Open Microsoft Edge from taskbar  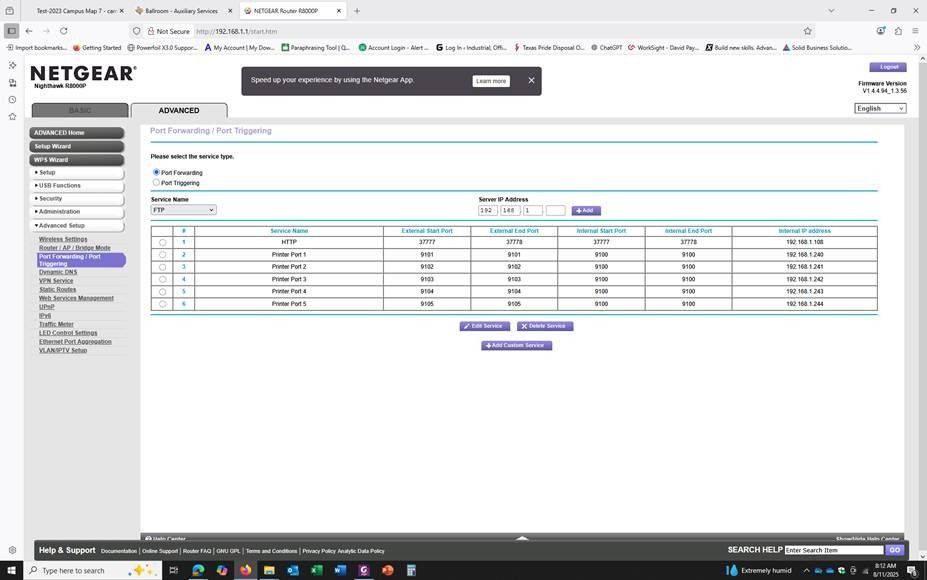(x=198, y=570)
